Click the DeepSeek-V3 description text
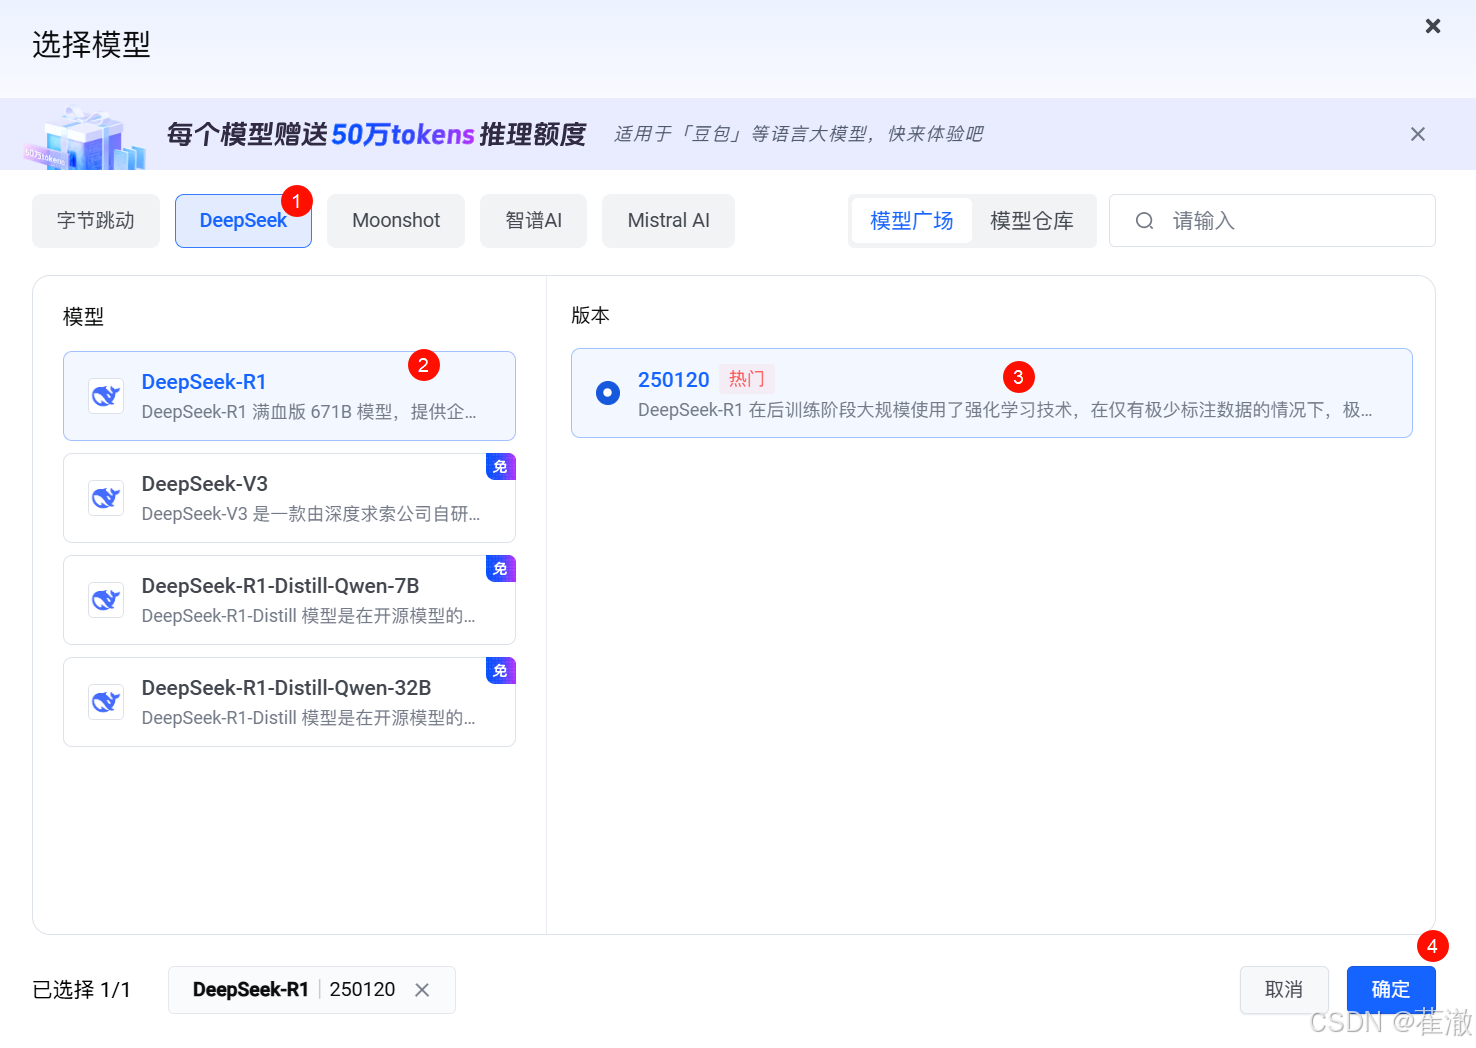Viewport: 1476px width, 1048px height. pyautogui.click(x=311, y=514)
